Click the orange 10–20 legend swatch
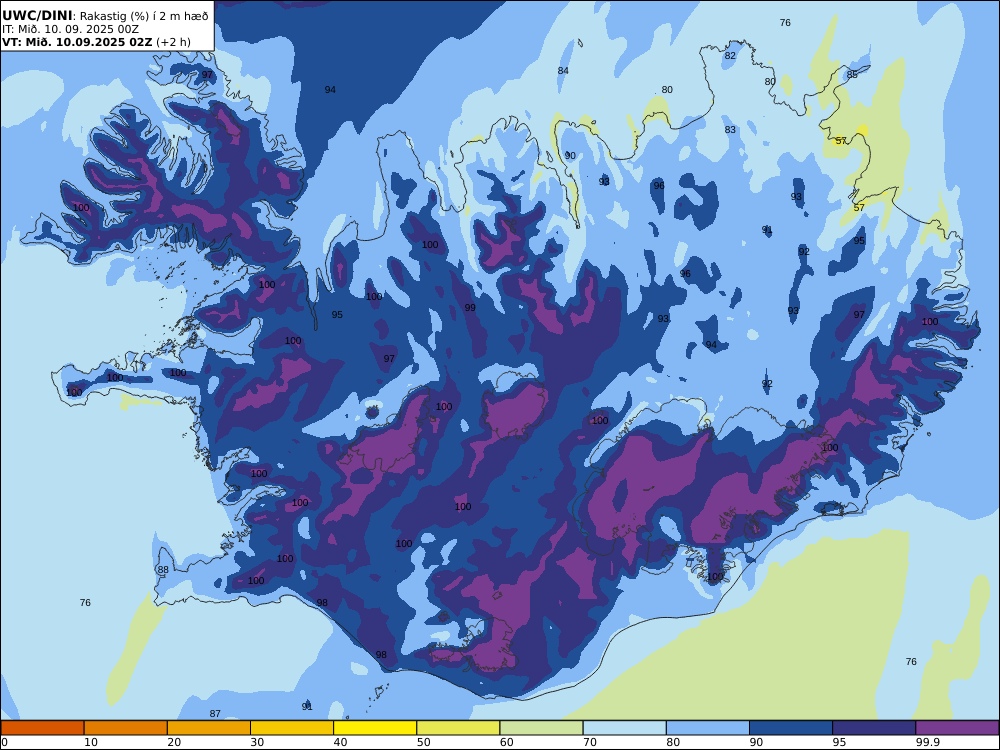The image size is (1000, 750). pos(126,728)
